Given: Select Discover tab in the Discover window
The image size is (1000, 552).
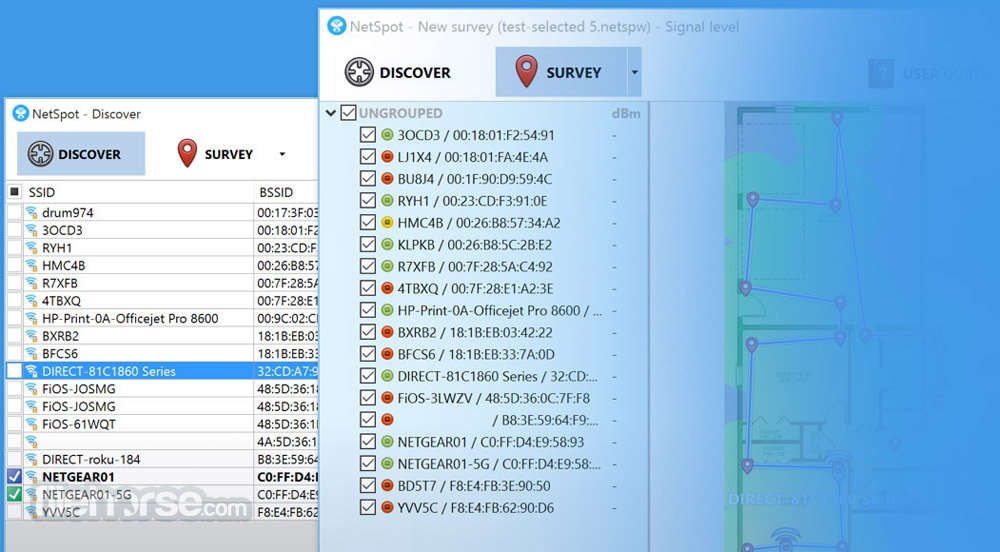Looking at the screenshot, I should pos(81,154).
